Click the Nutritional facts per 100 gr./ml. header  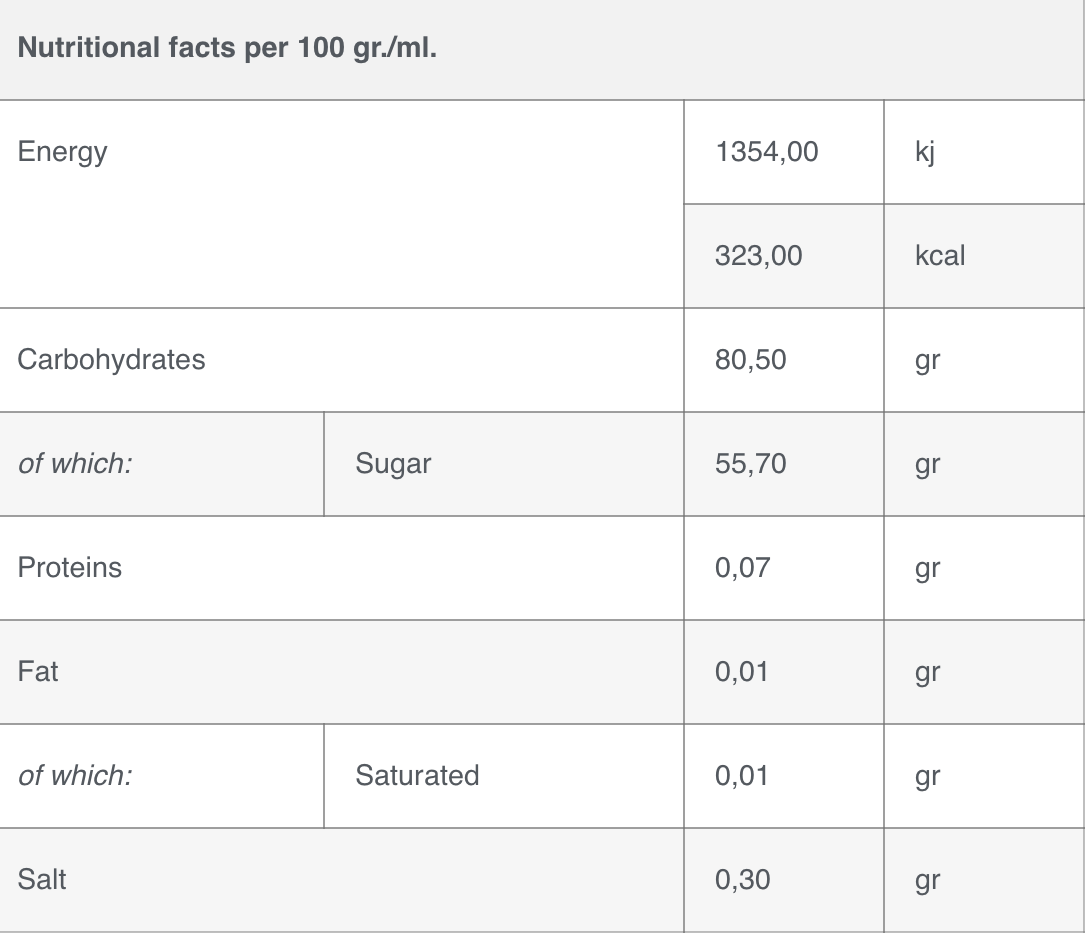click(x=227, y=48)
